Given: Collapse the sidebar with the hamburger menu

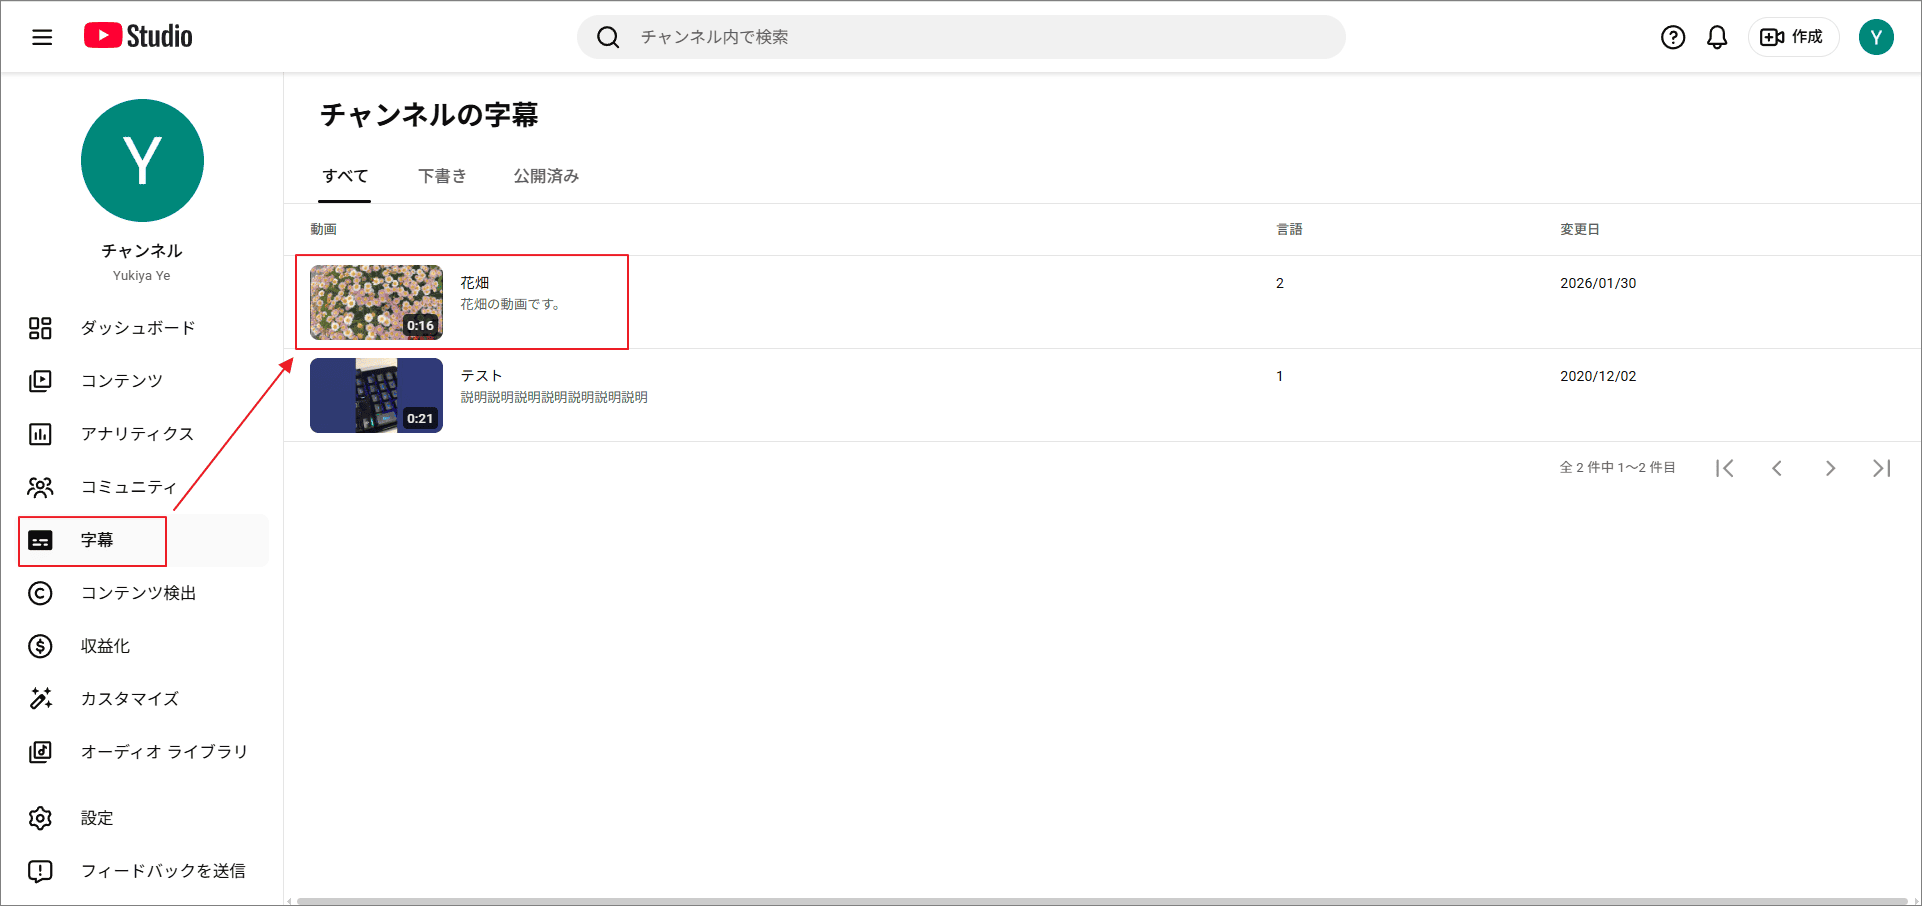Looking at the screenshot, I should [x=41, y=36].
